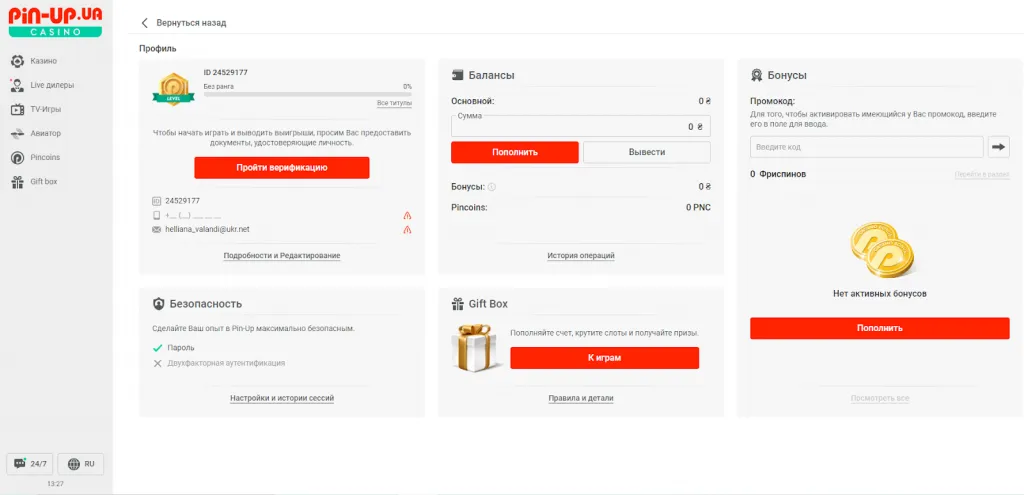Go to Pincoins menu item
The width and height of the screenshot is (1024, 495).
(45, 157)
